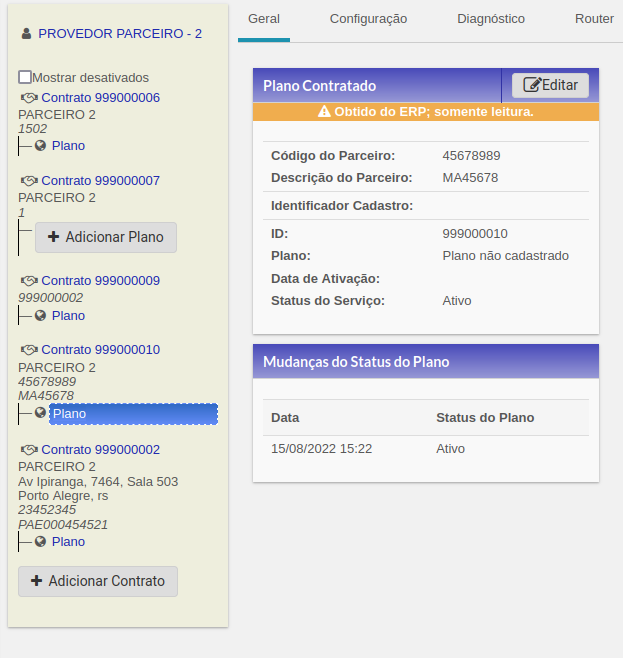Click globe icon under Contrato 999000006

(40, 146)
